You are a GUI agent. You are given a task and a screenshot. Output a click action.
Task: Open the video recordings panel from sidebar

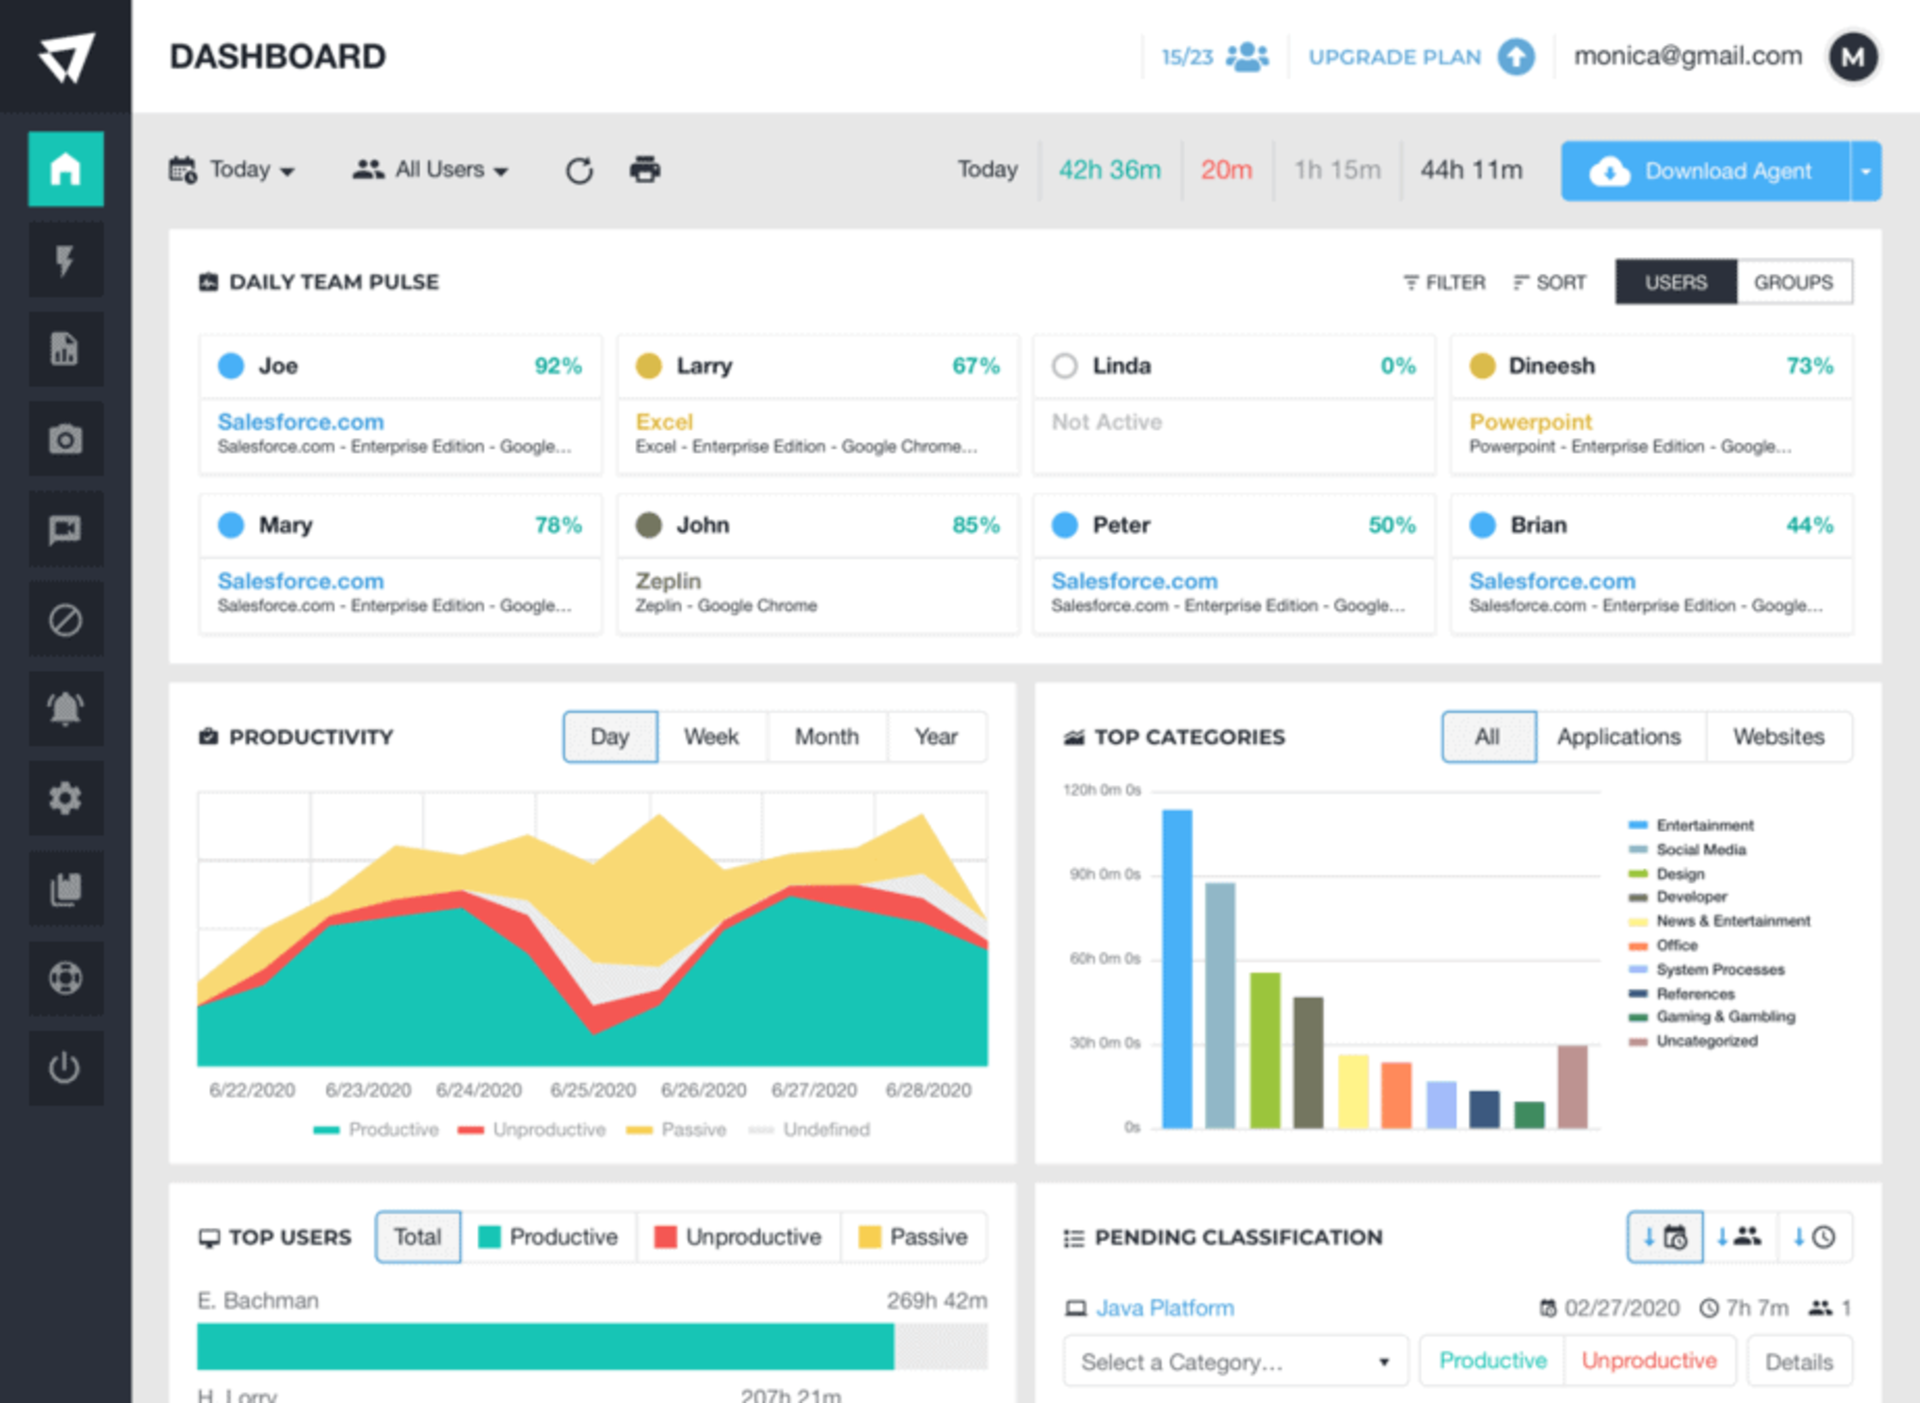(x=65, y=528)
